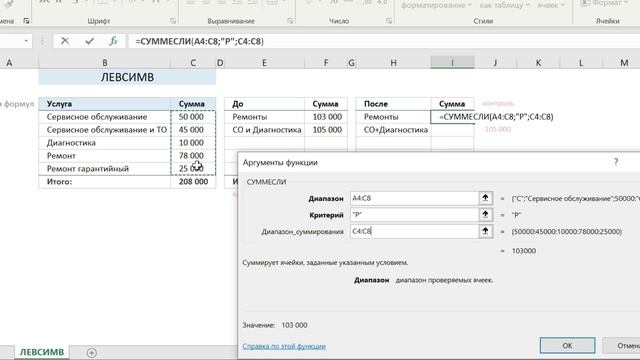Click inside the Критерий input field

coord(414,215)
